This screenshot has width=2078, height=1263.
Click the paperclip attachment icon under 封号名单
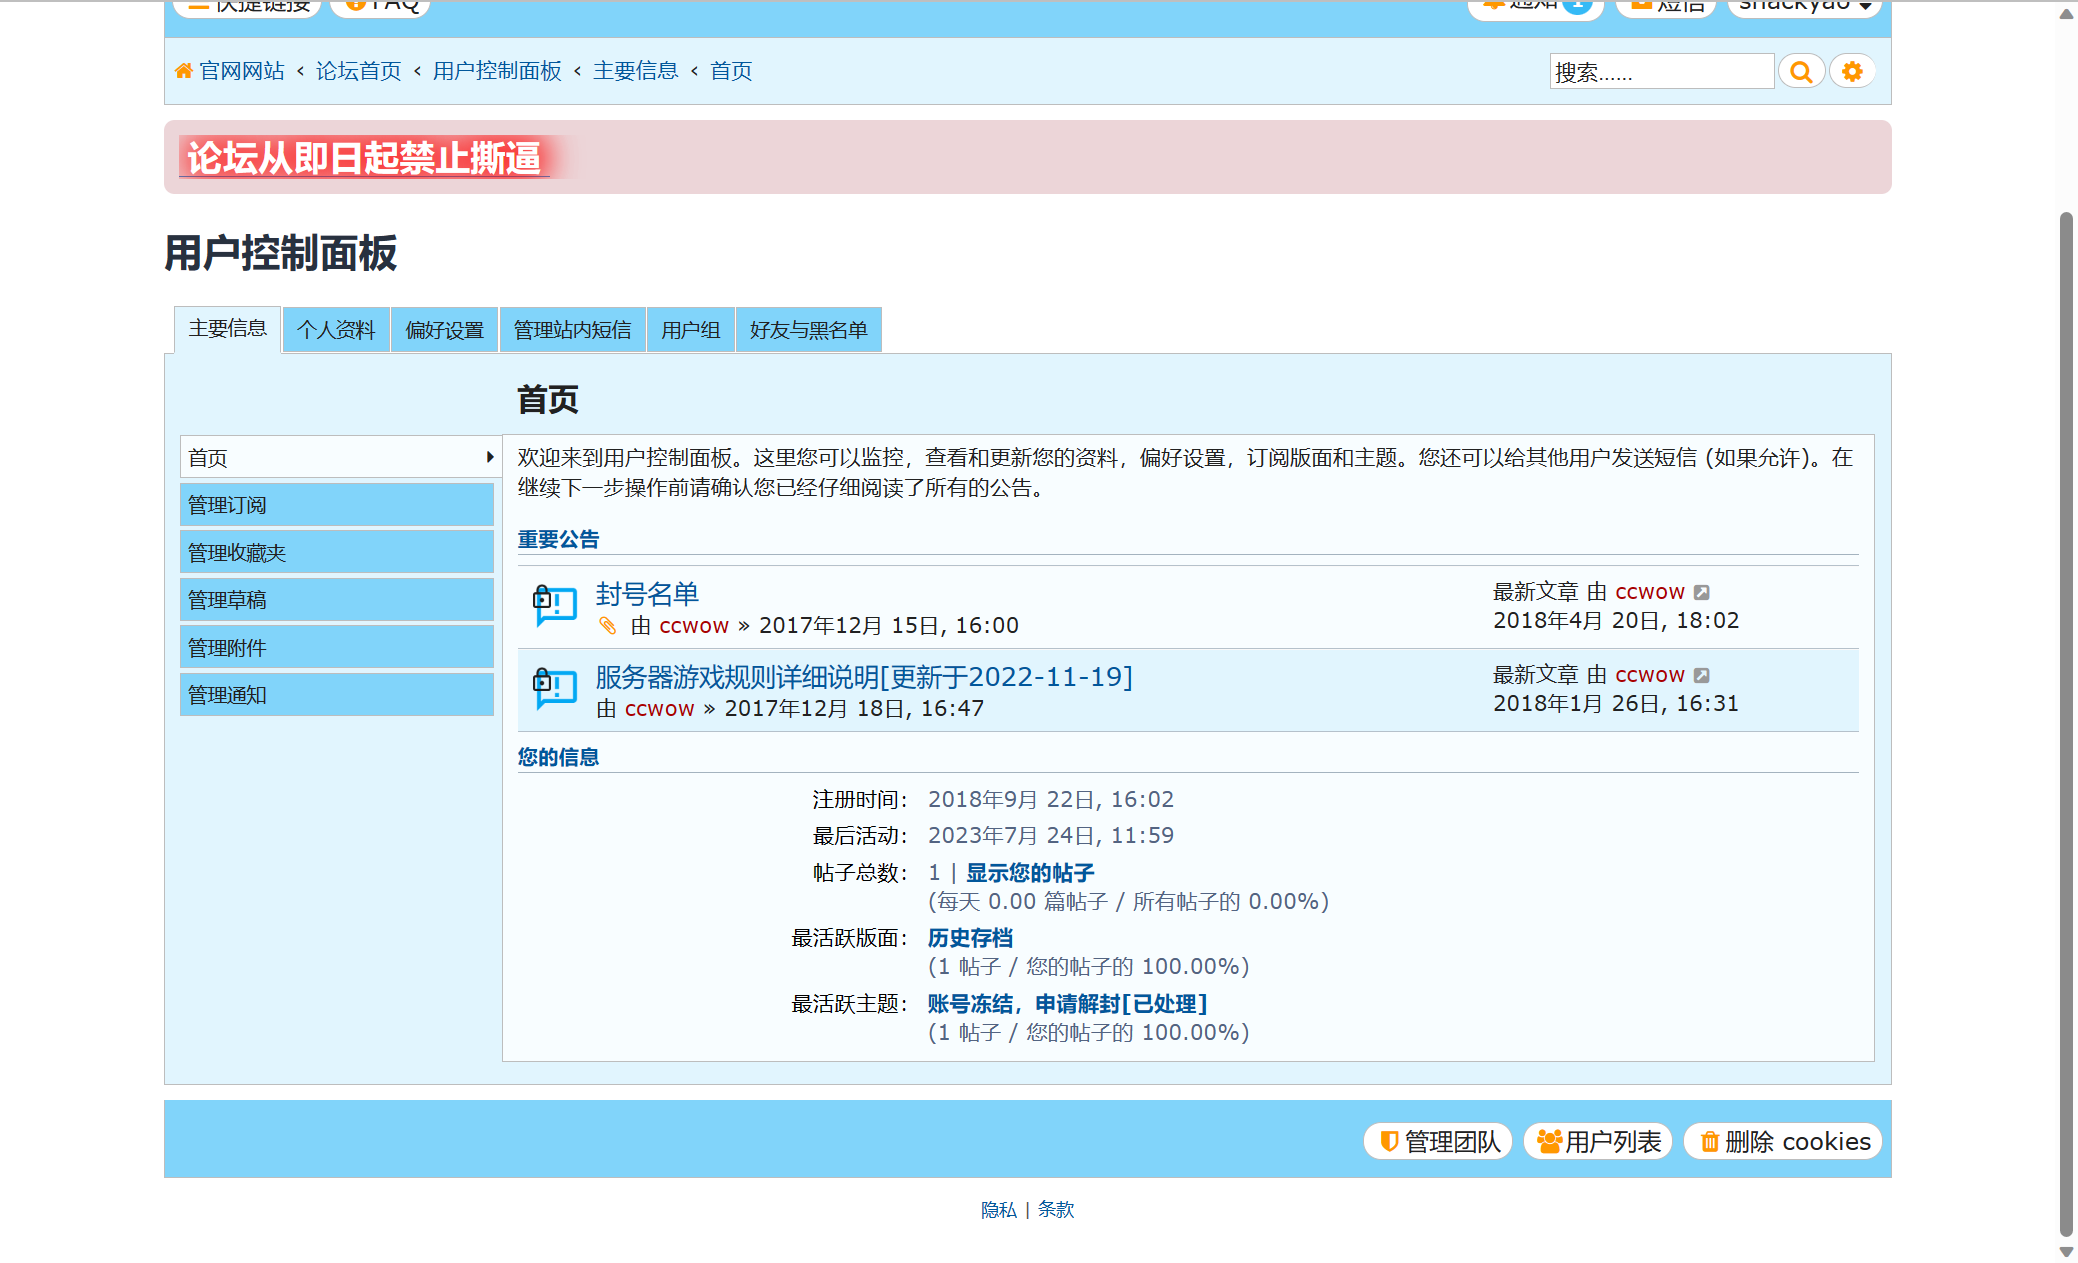coord(609,624)
